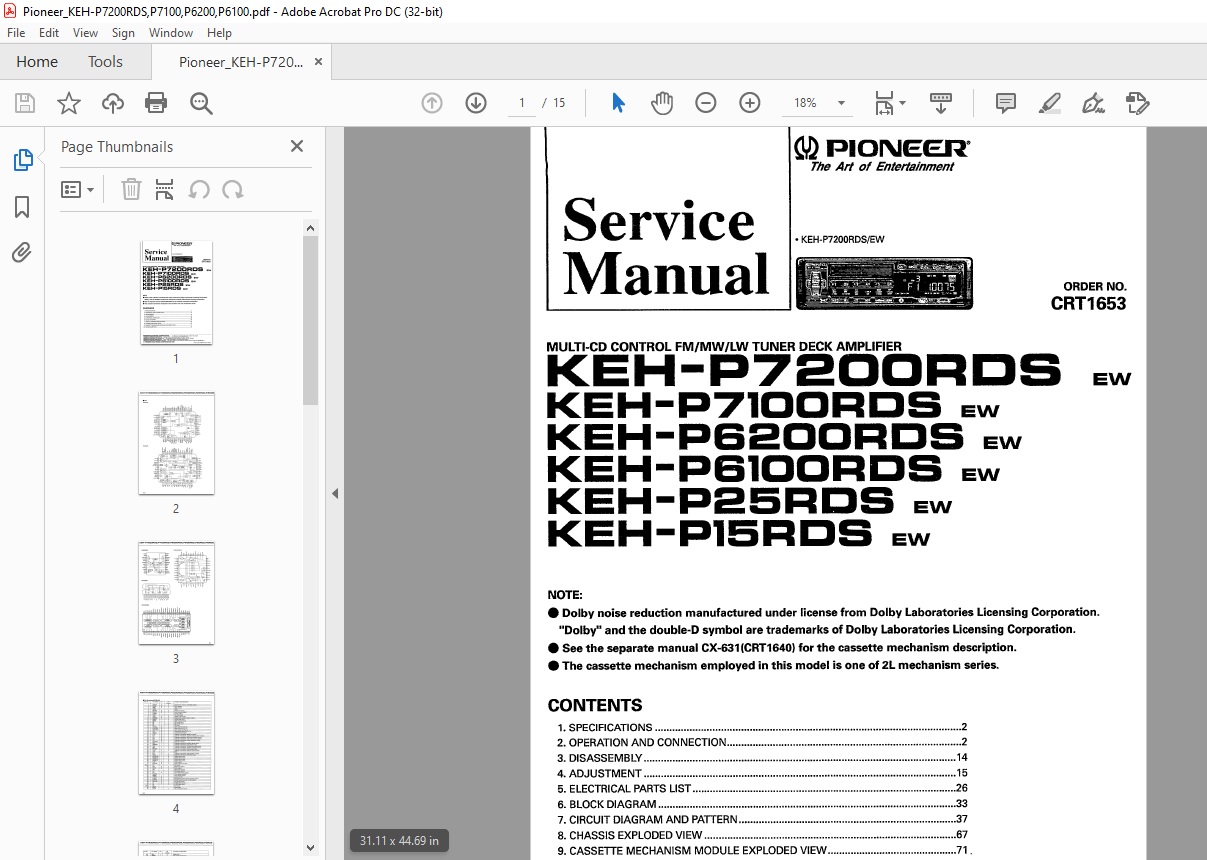1207x860 pixels.
Task: Switch to the Home tab
Action: coord(37,62)
